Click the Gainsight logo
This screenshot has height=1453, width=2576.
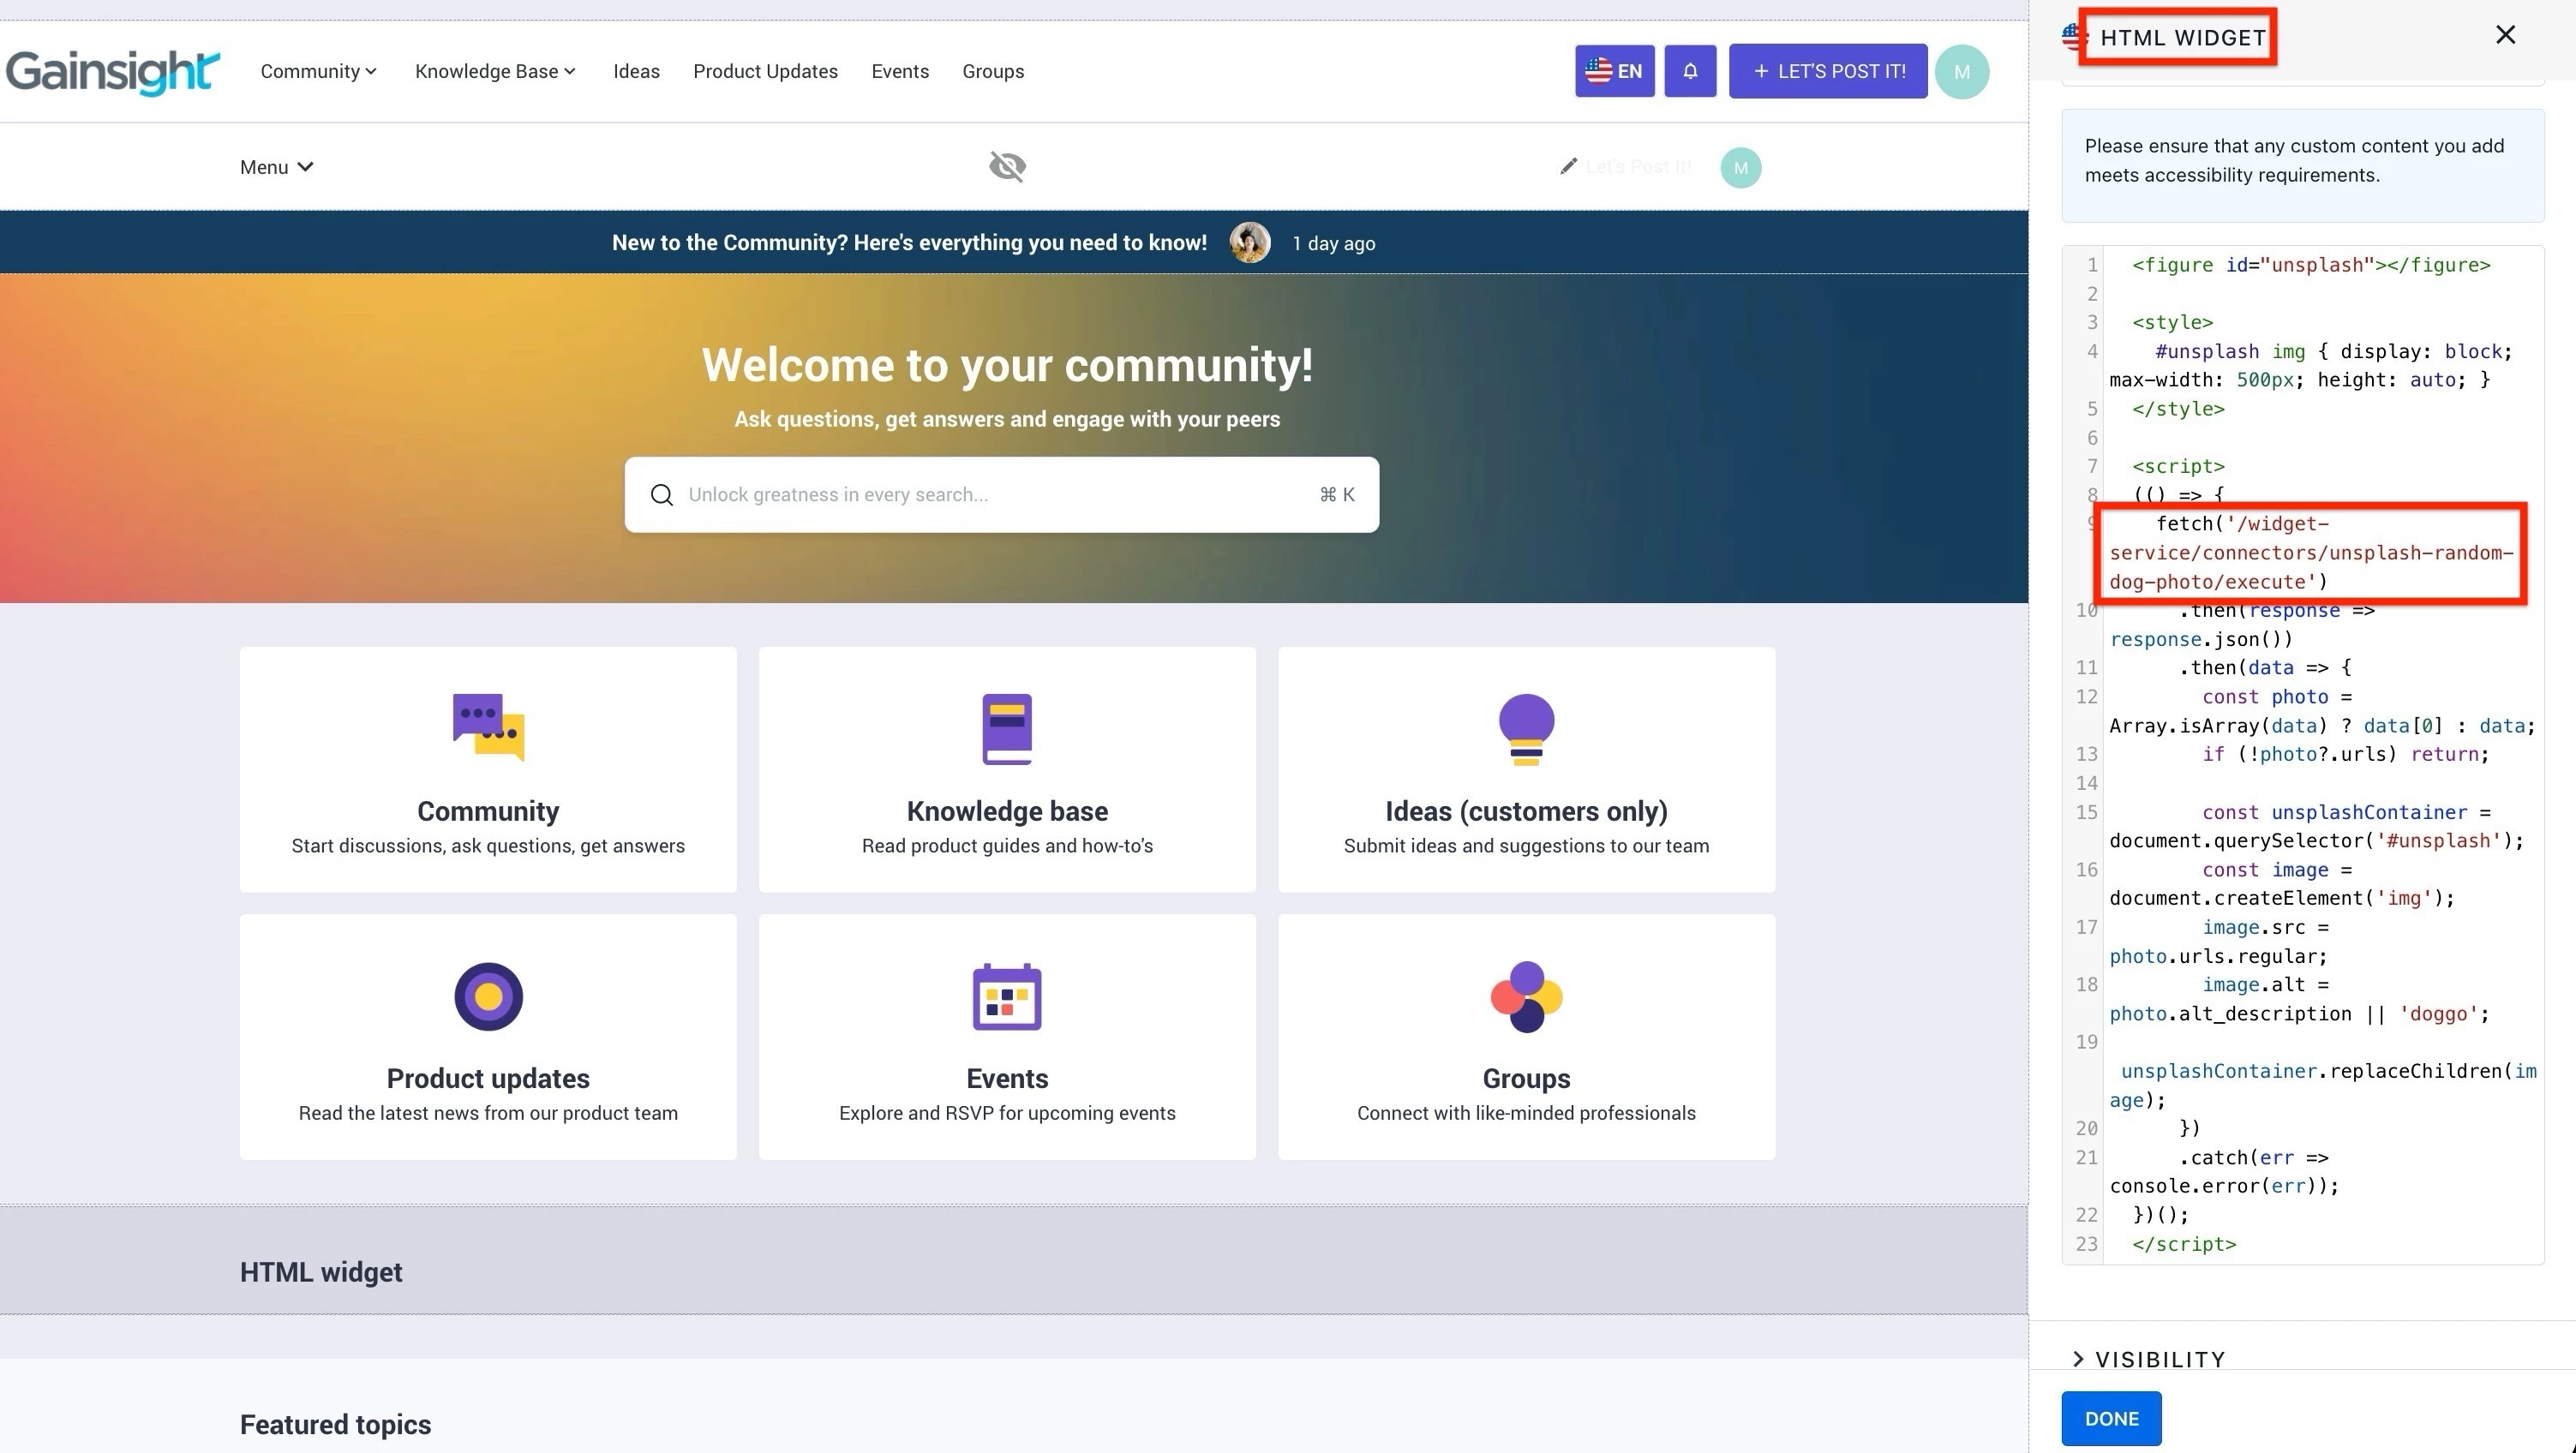tap(112, 71)
